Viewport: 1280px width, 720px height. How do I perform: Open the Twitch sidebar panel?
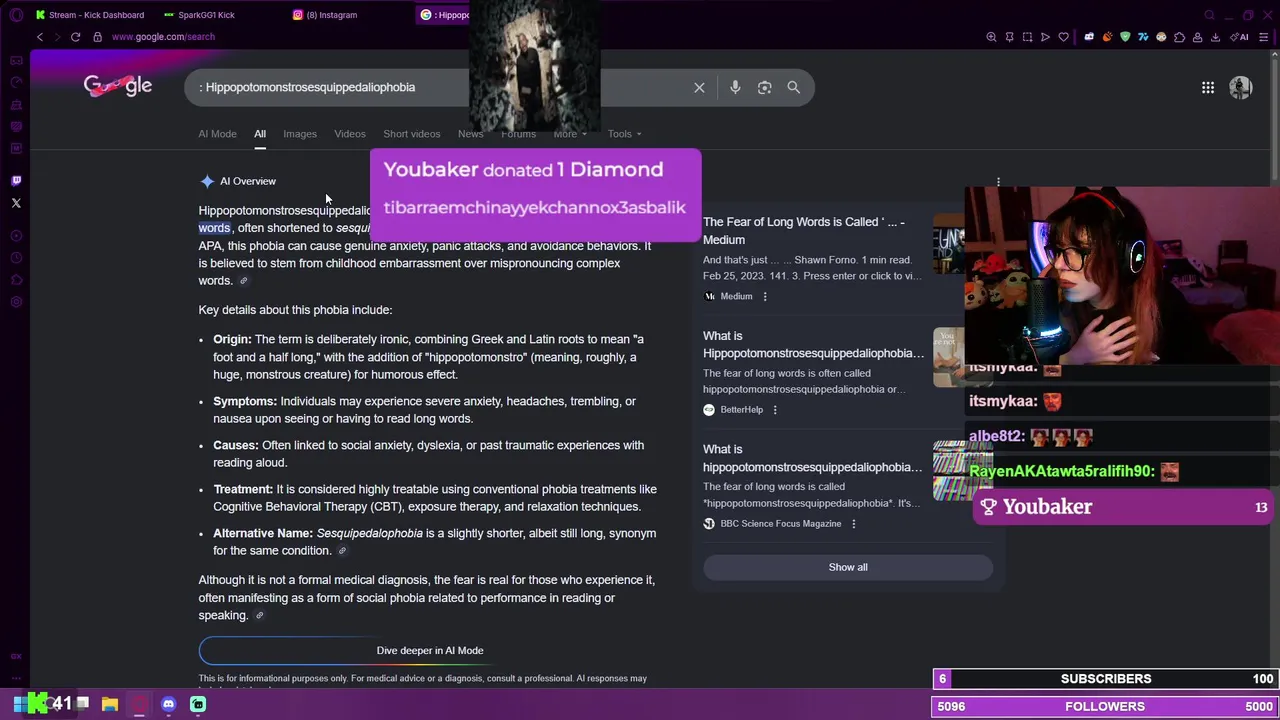(x=16, y=181)
